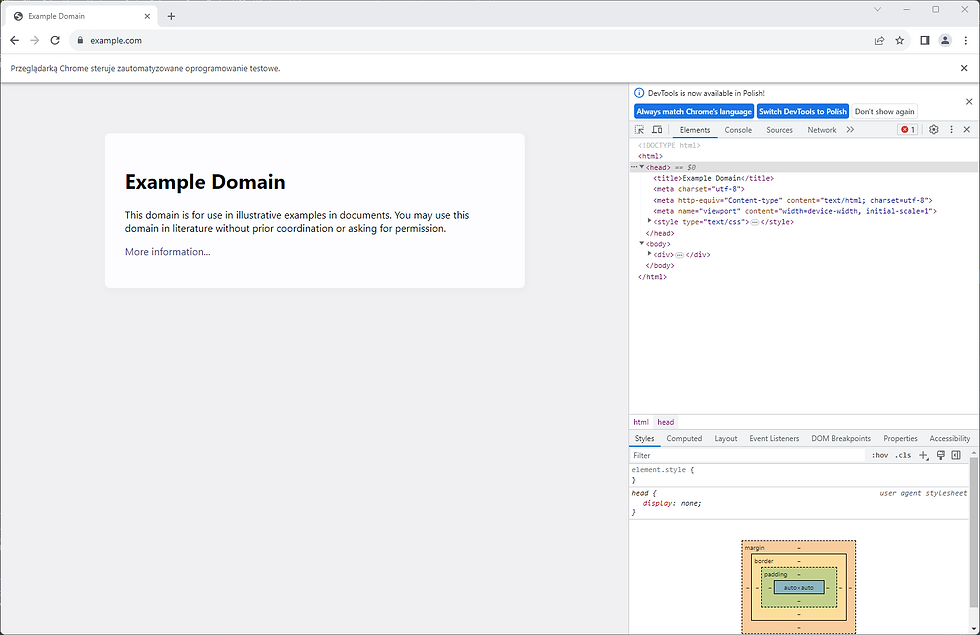This screenshot has width=980, height=635.
Task: Open Chrome's three-dot menu
Action: [966, 40]
